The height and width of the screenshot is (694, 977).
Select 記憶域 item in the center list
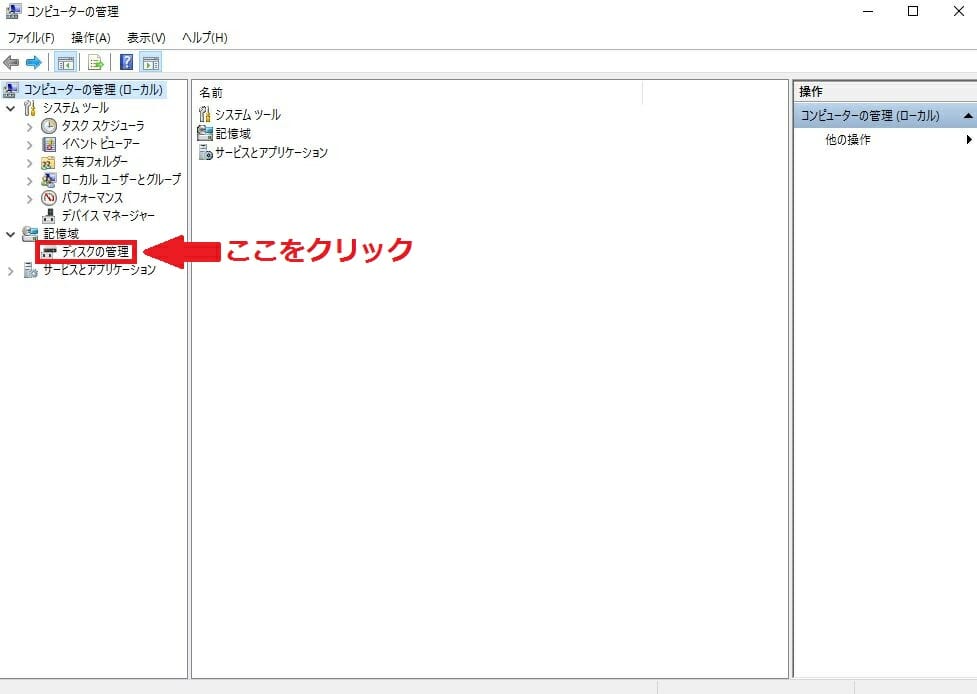[x=232, y=133]
